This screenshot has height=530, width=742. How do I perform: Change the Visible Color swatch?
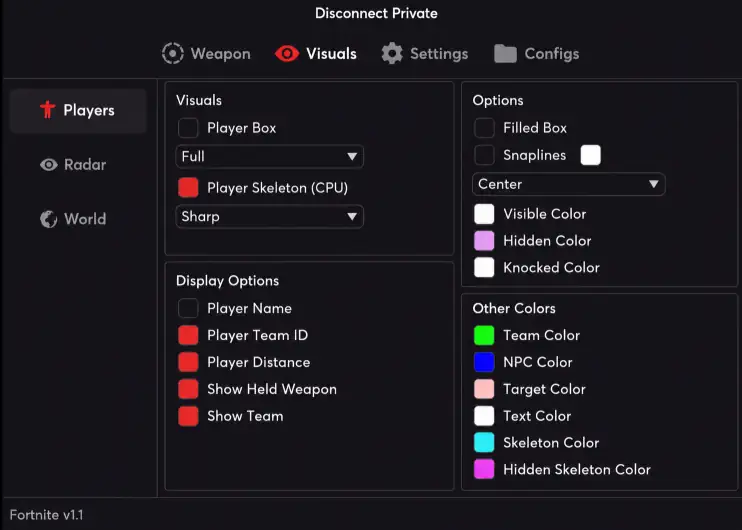click(484, 214)
